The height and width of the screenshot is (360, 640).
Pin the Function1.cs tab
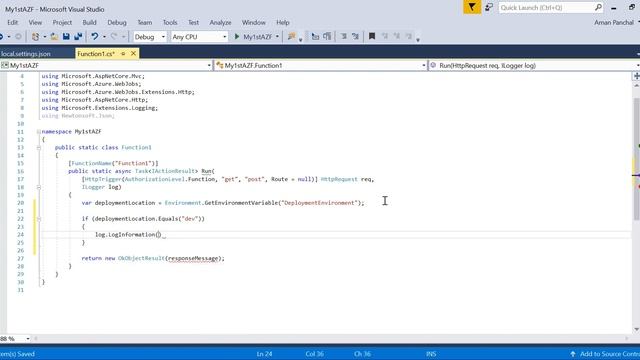[x=123, y=54]
